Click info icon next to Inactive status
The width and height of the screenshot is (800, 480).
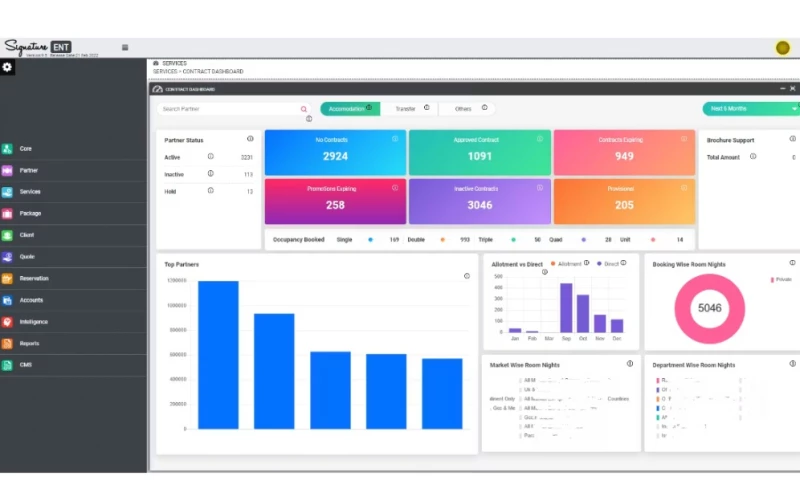[x=211, y=173]
